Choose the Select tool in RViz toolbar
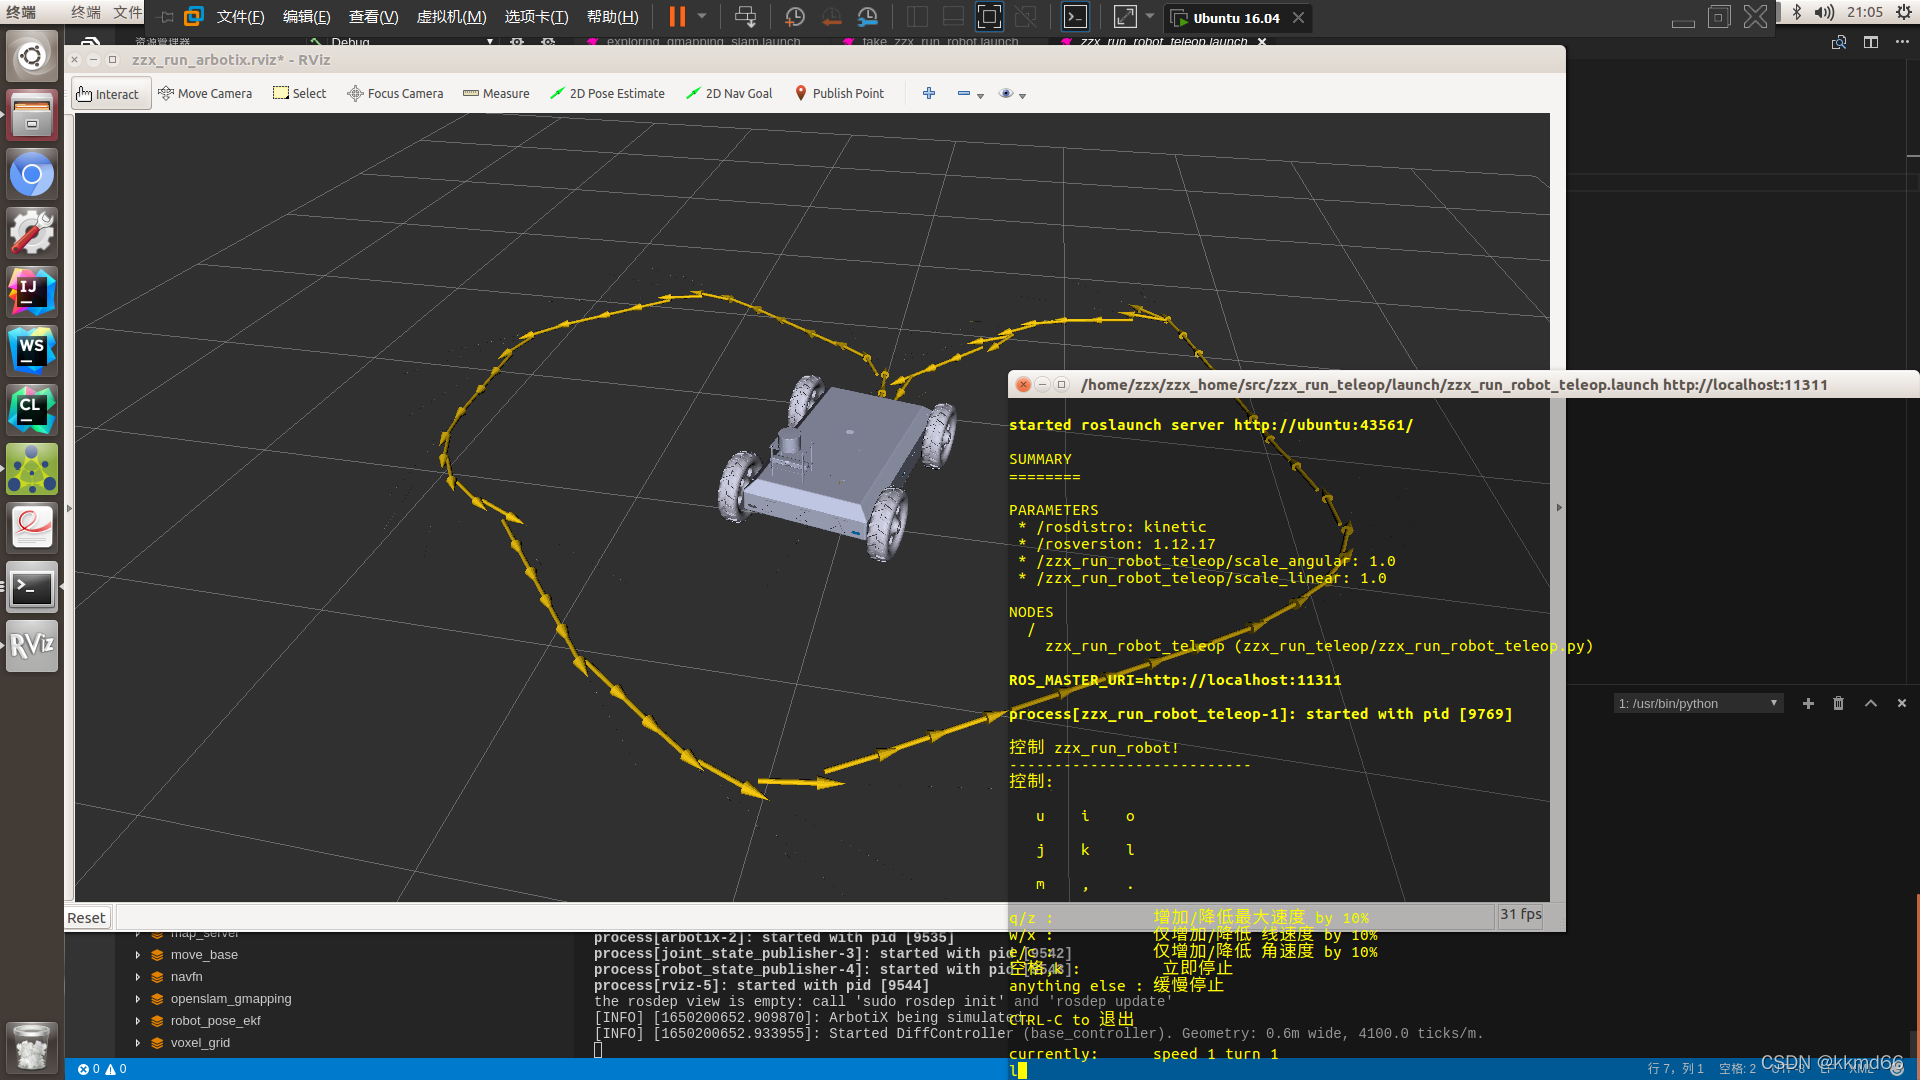 [300, 94]
